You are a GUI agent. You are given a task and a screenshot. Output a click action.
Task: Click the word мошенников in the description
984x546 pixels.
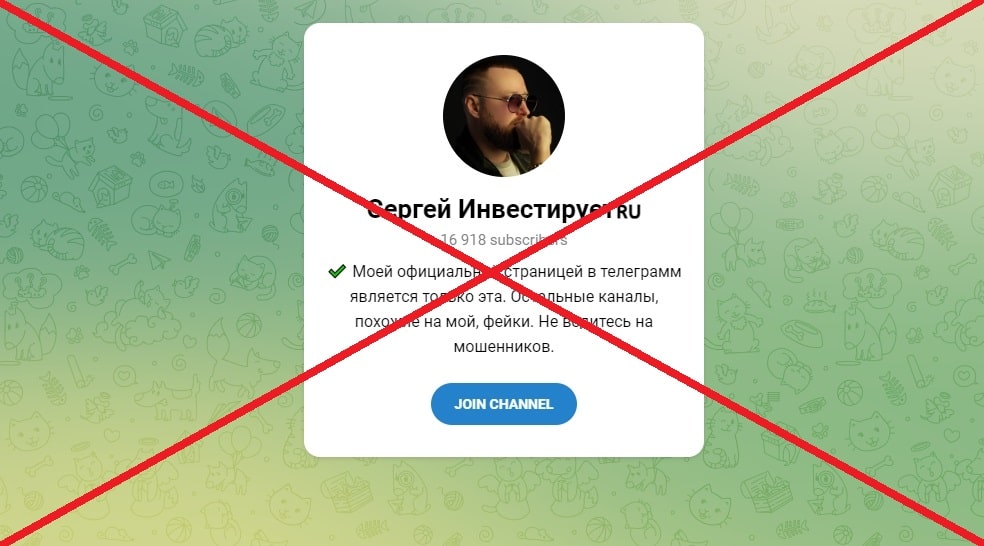tap(503, 346)
